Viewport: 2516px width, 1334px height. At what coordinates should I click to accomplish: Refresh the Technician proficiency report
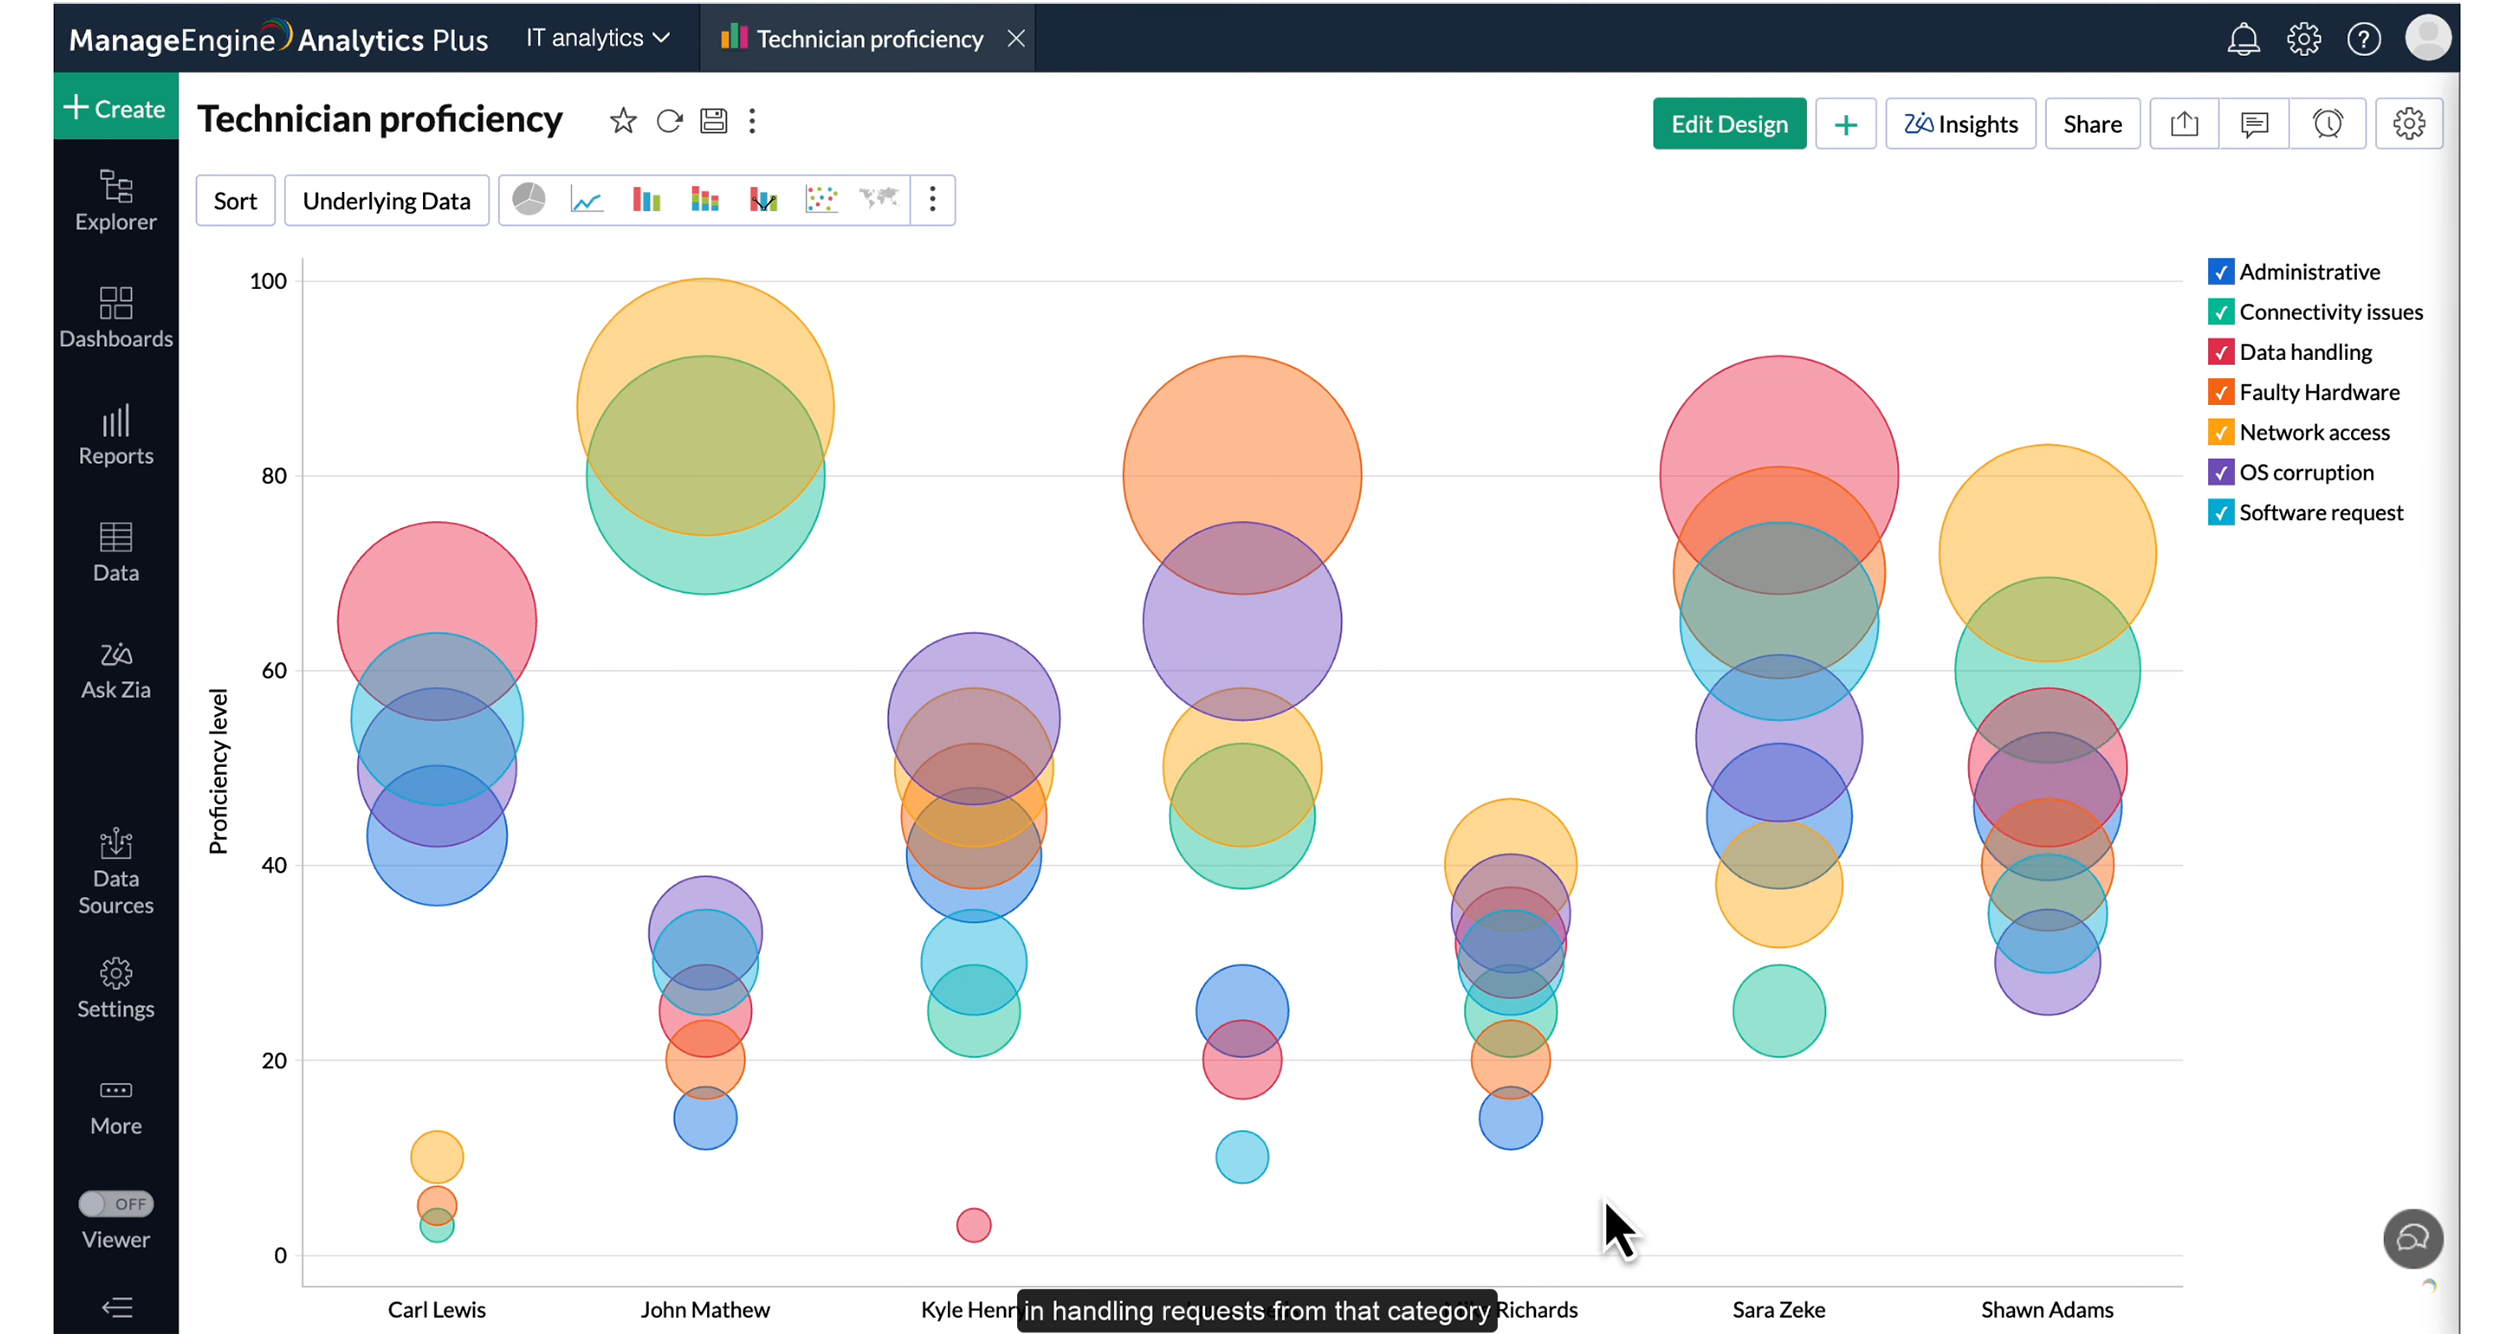click(669, 121)
